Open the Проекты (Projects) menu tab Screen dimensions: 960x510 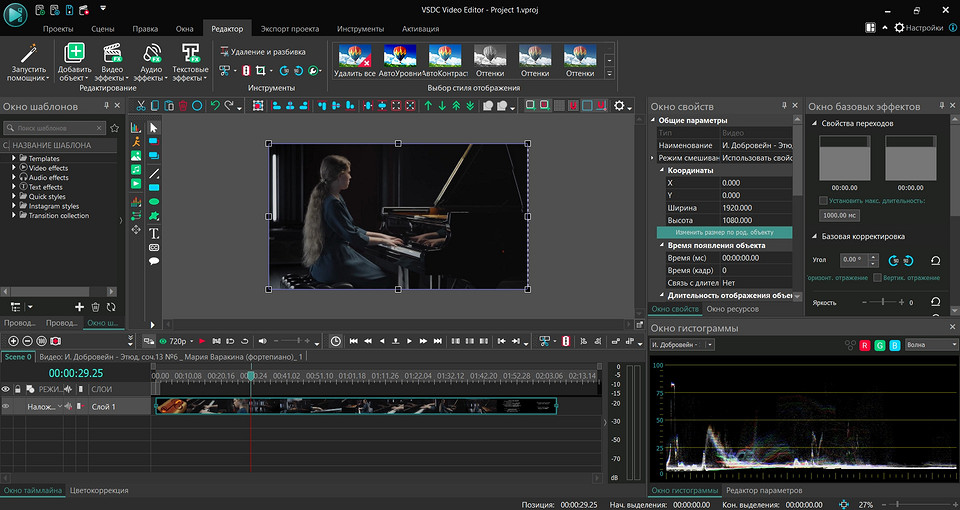click(58, 29)
